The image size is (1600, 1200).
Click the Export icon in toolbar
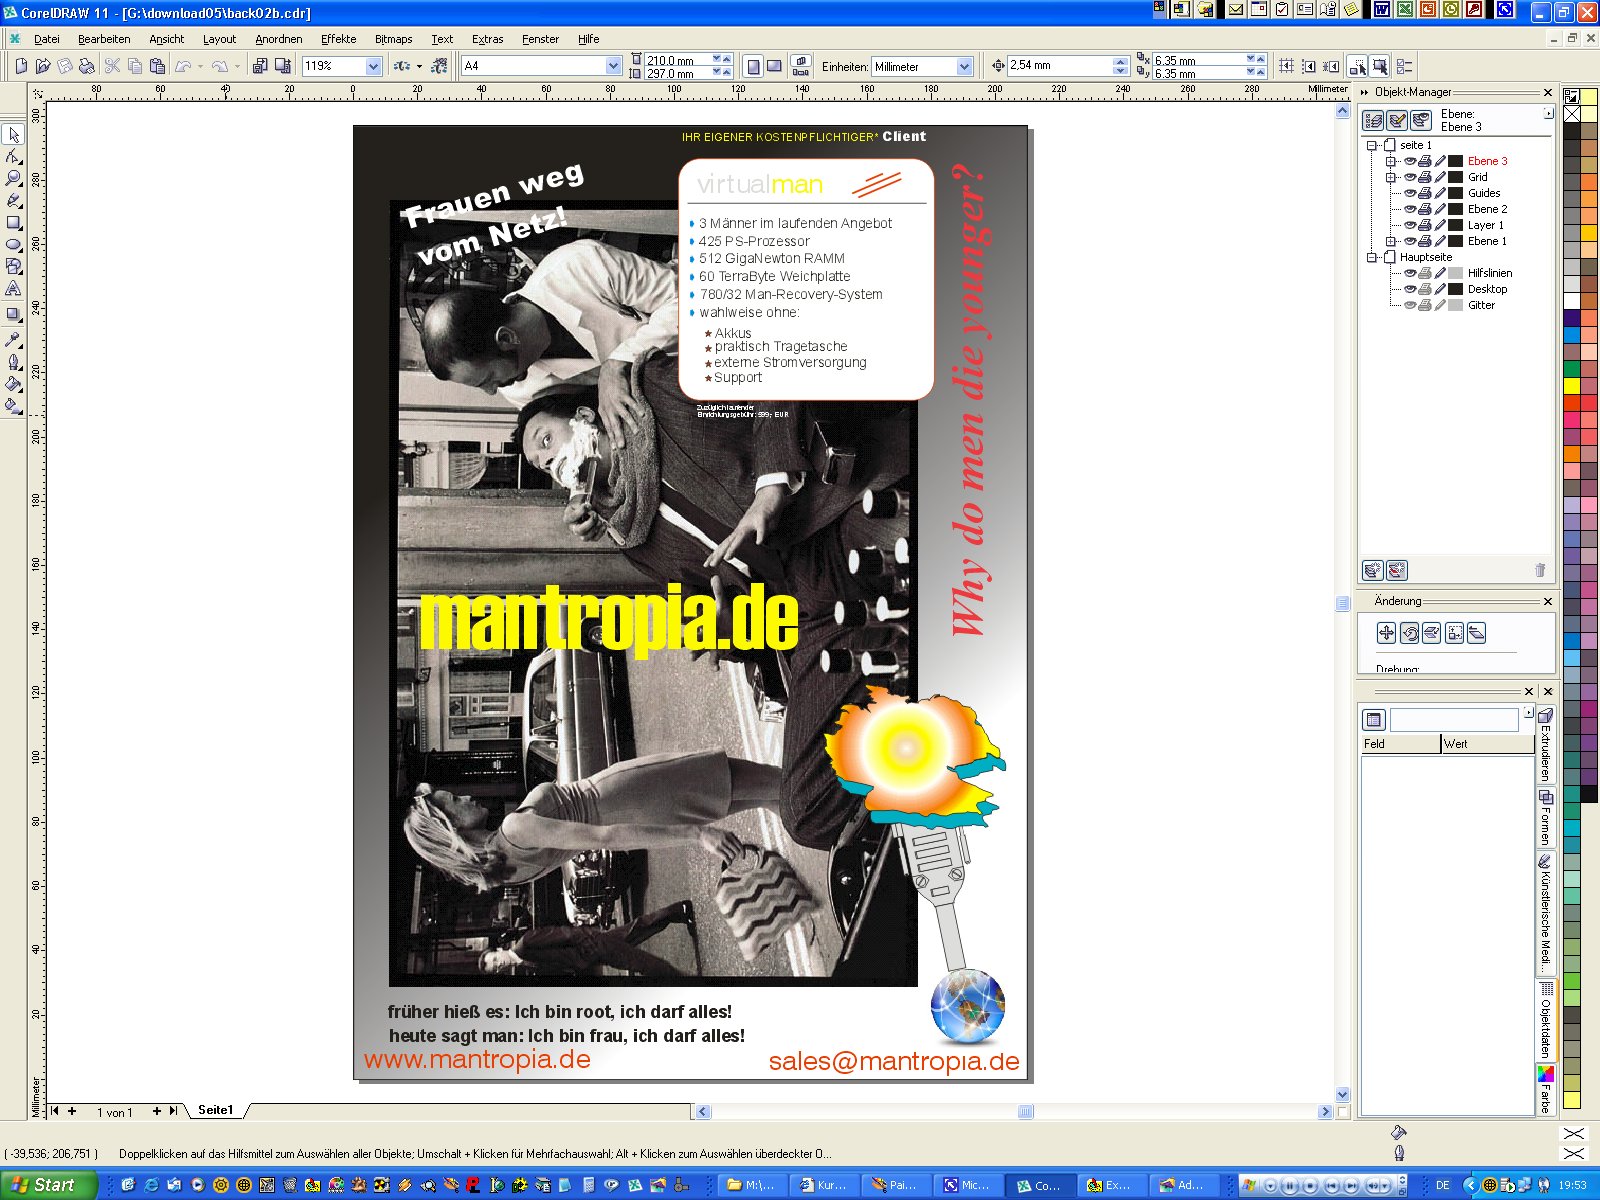point(283,66)
